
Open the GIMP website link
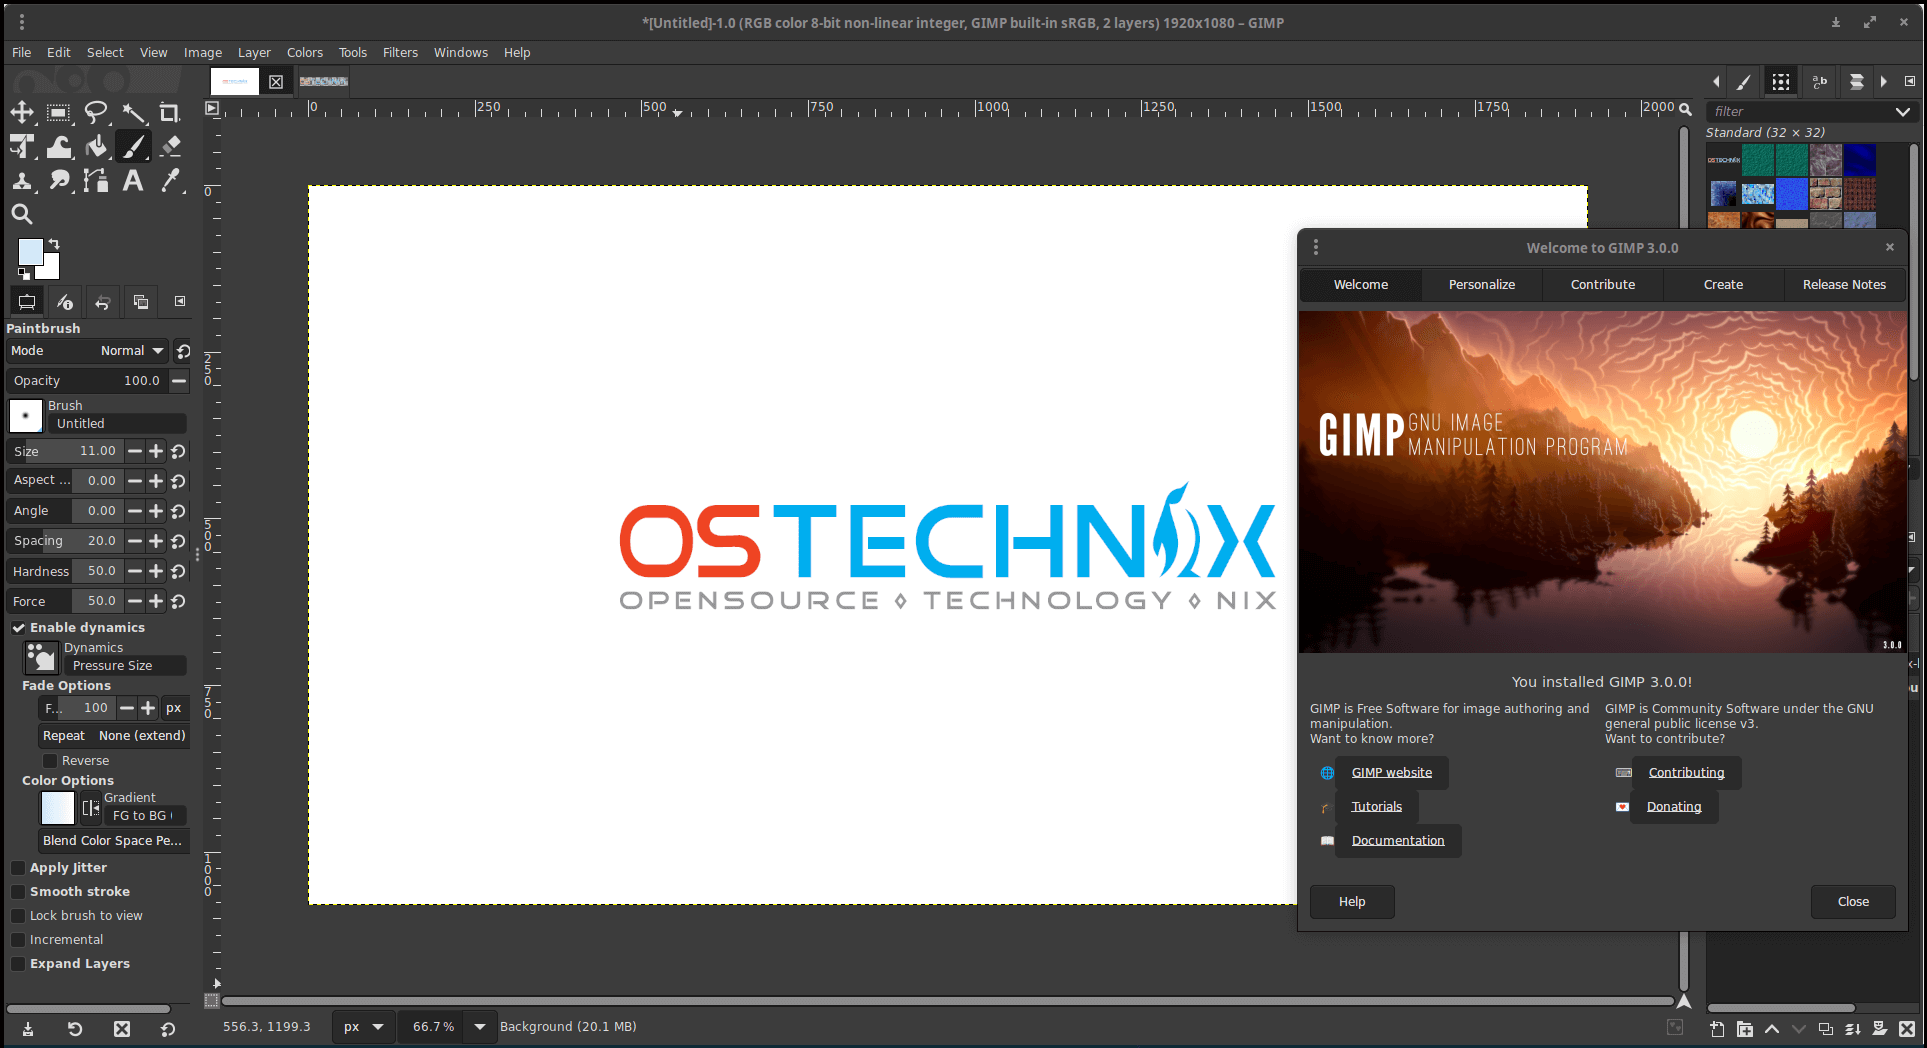tap(1391, 773)
